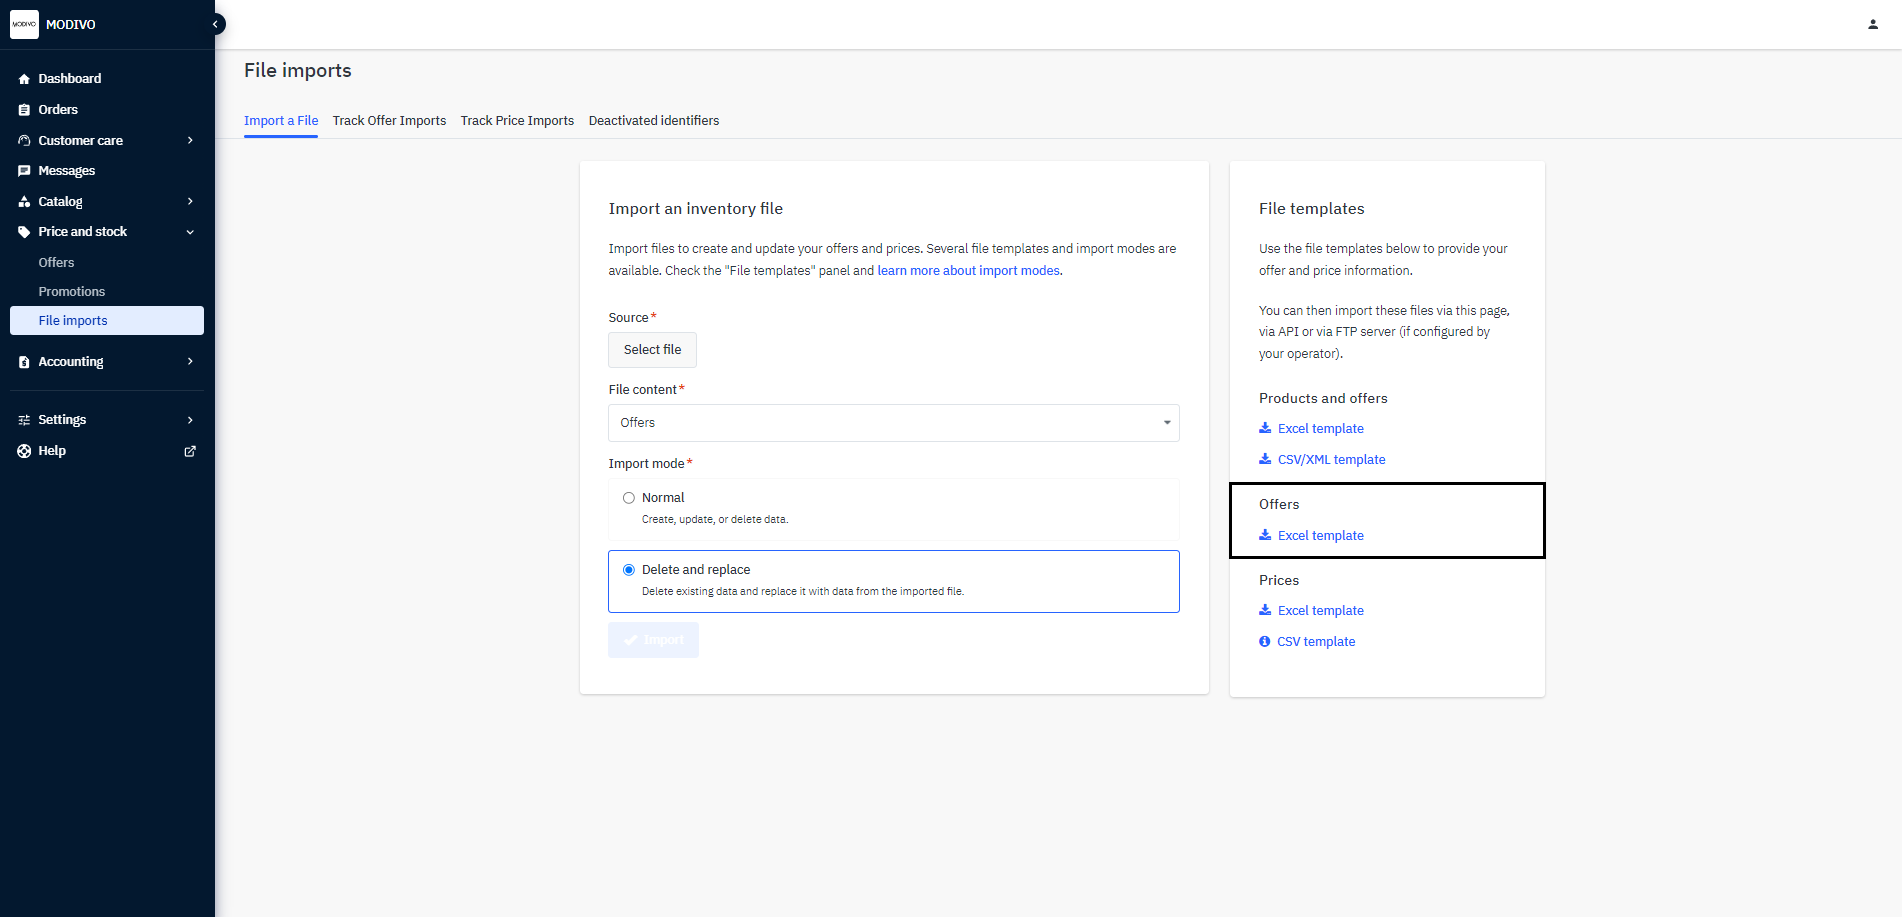The height and width of the screenshot is (917, 1902).
Task: Click the info icon beside CSV template
Action: pos(1265,642)
